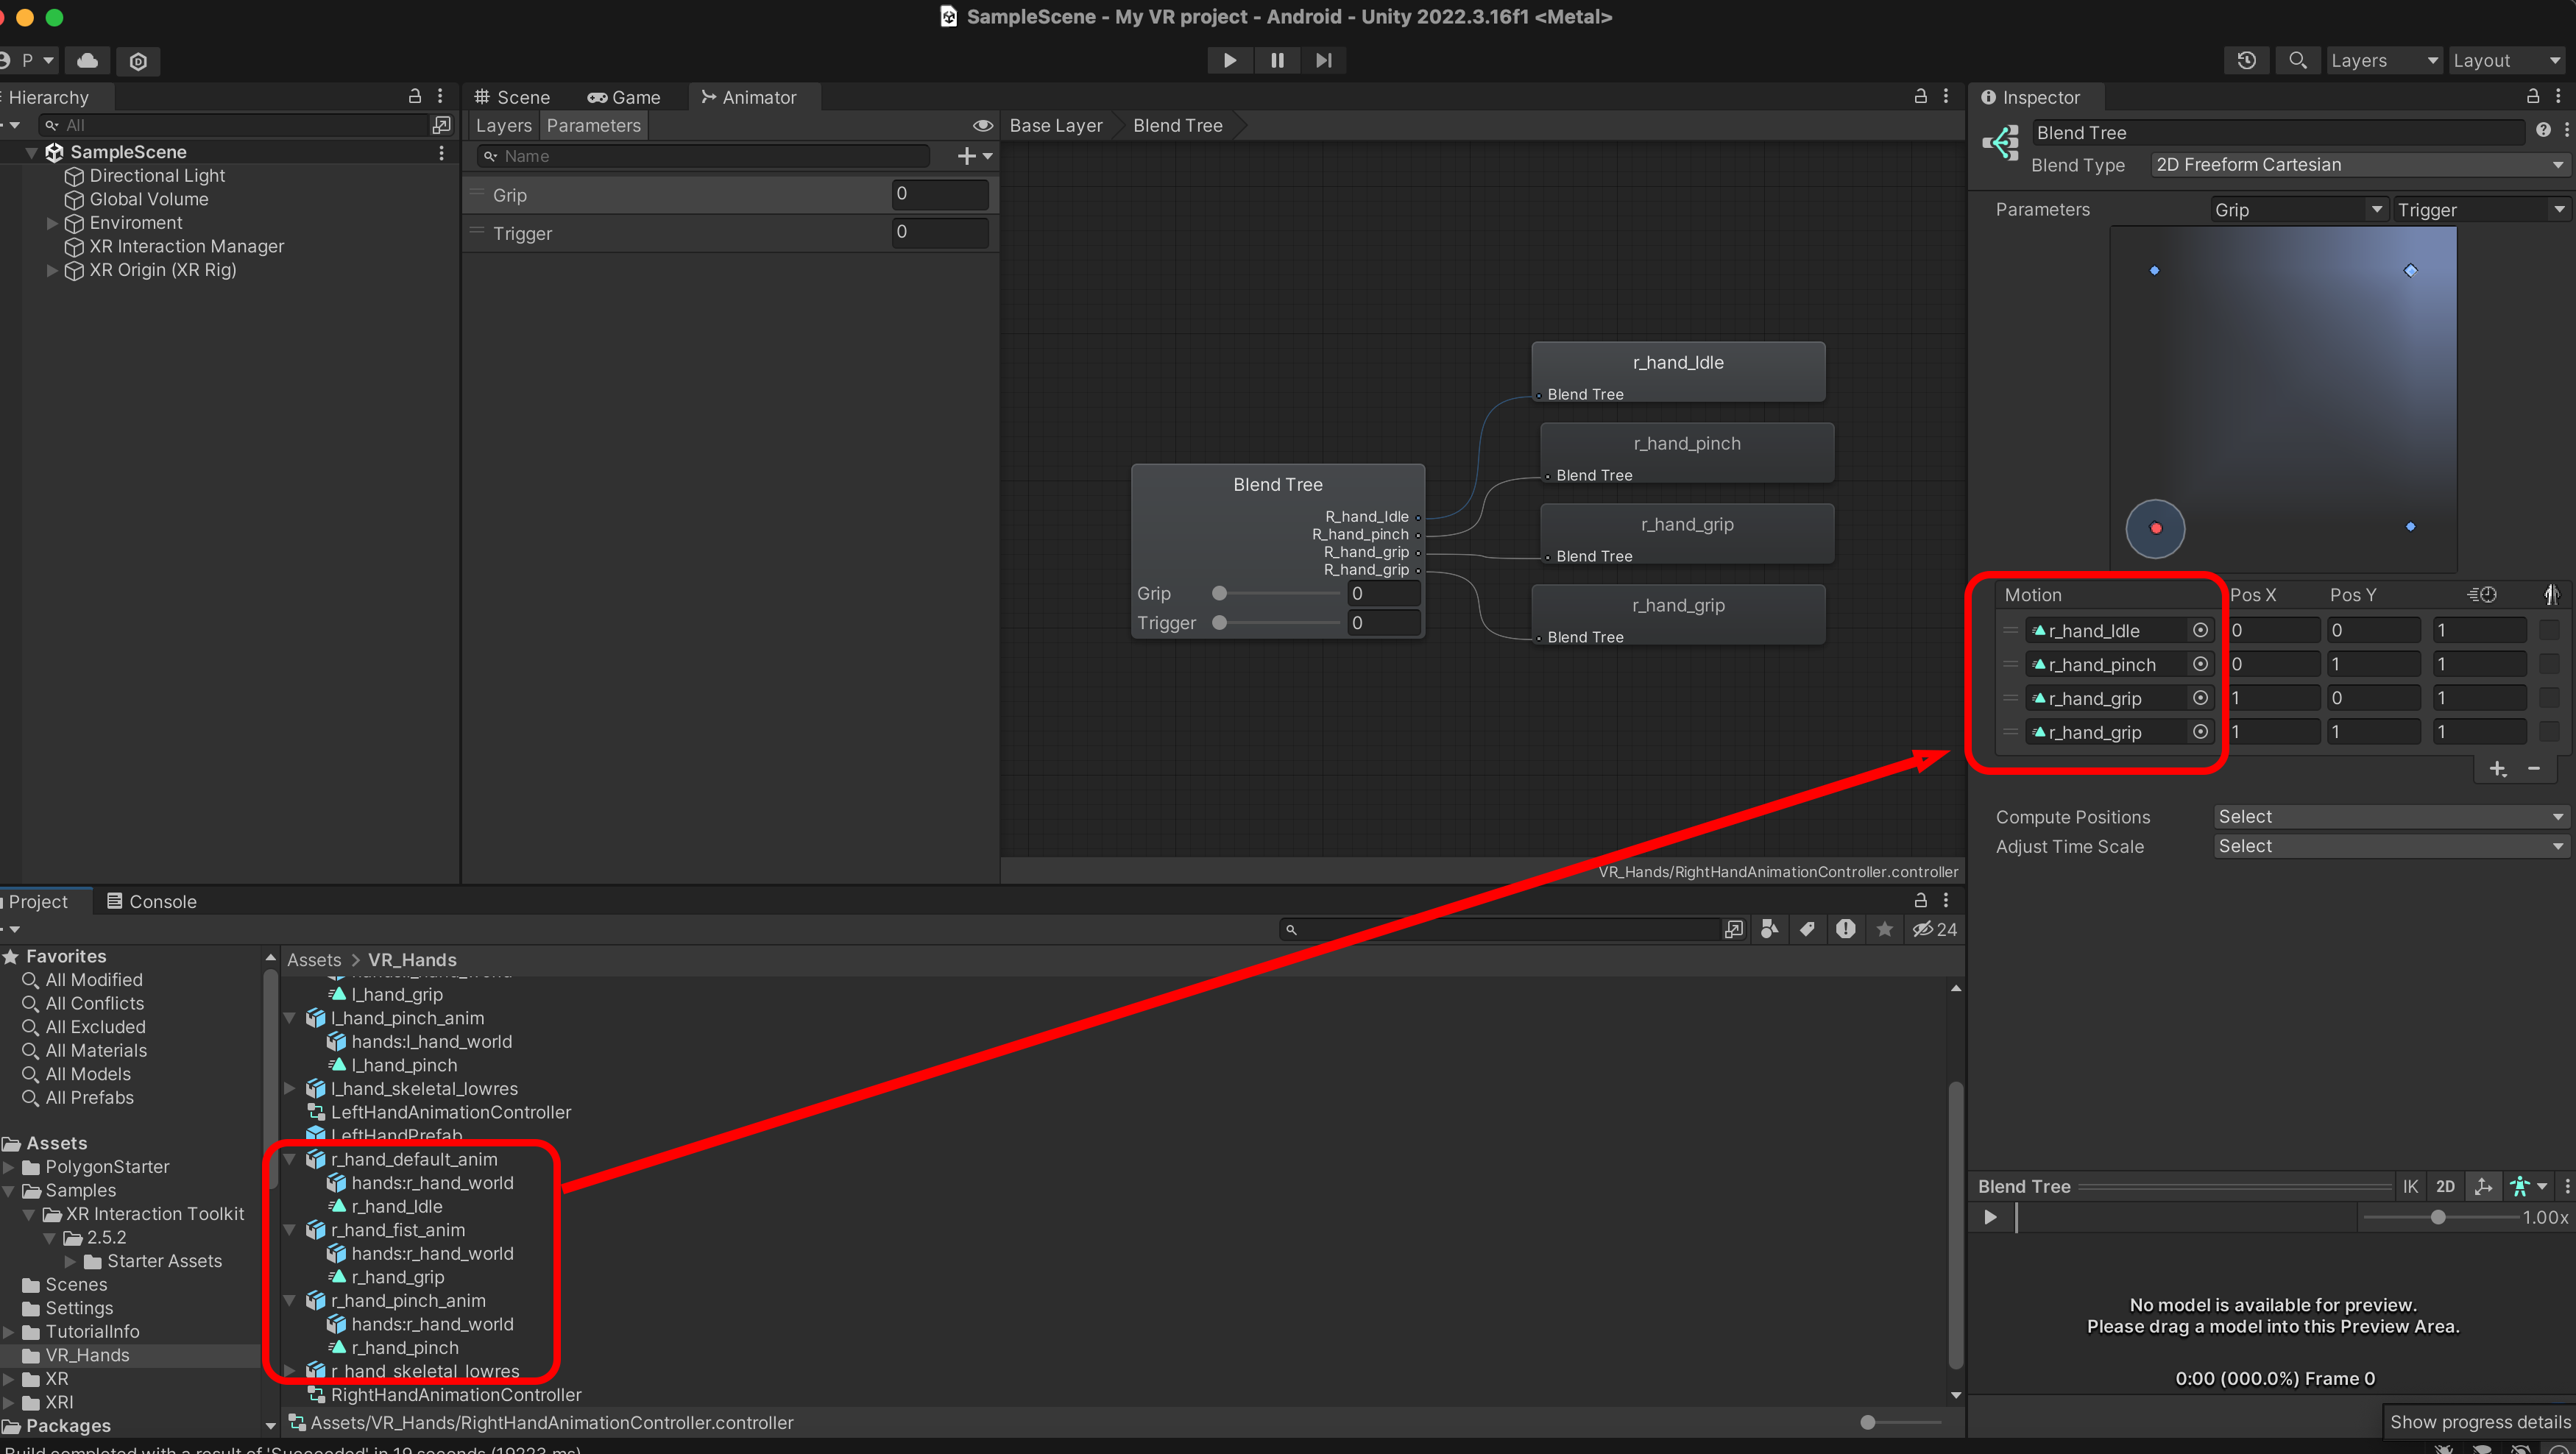
Task: Click the Step frame button
Action: point(1323,60)
